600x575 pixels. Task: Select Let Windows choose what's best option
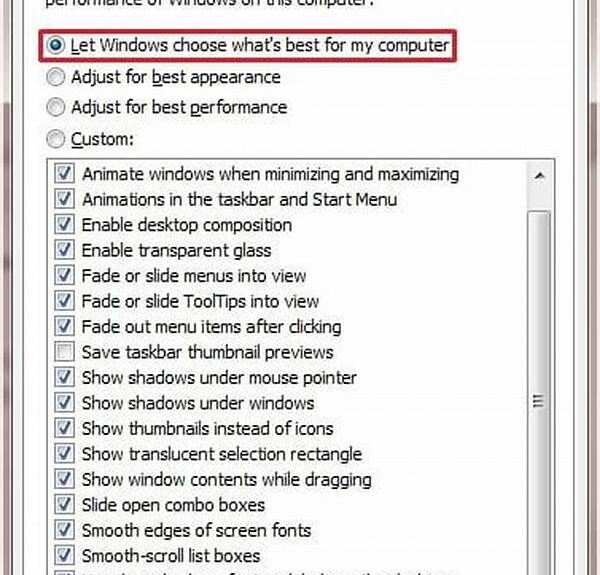[56, 46]
